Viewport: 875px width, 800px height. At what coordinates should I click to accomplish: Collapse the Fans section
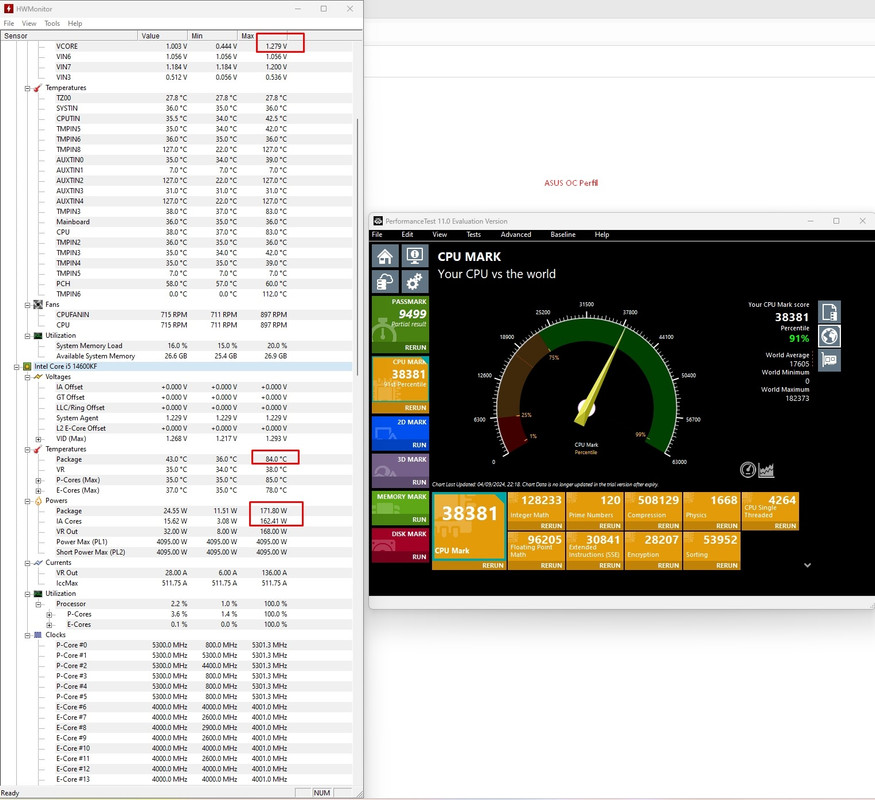click(27, 305)
